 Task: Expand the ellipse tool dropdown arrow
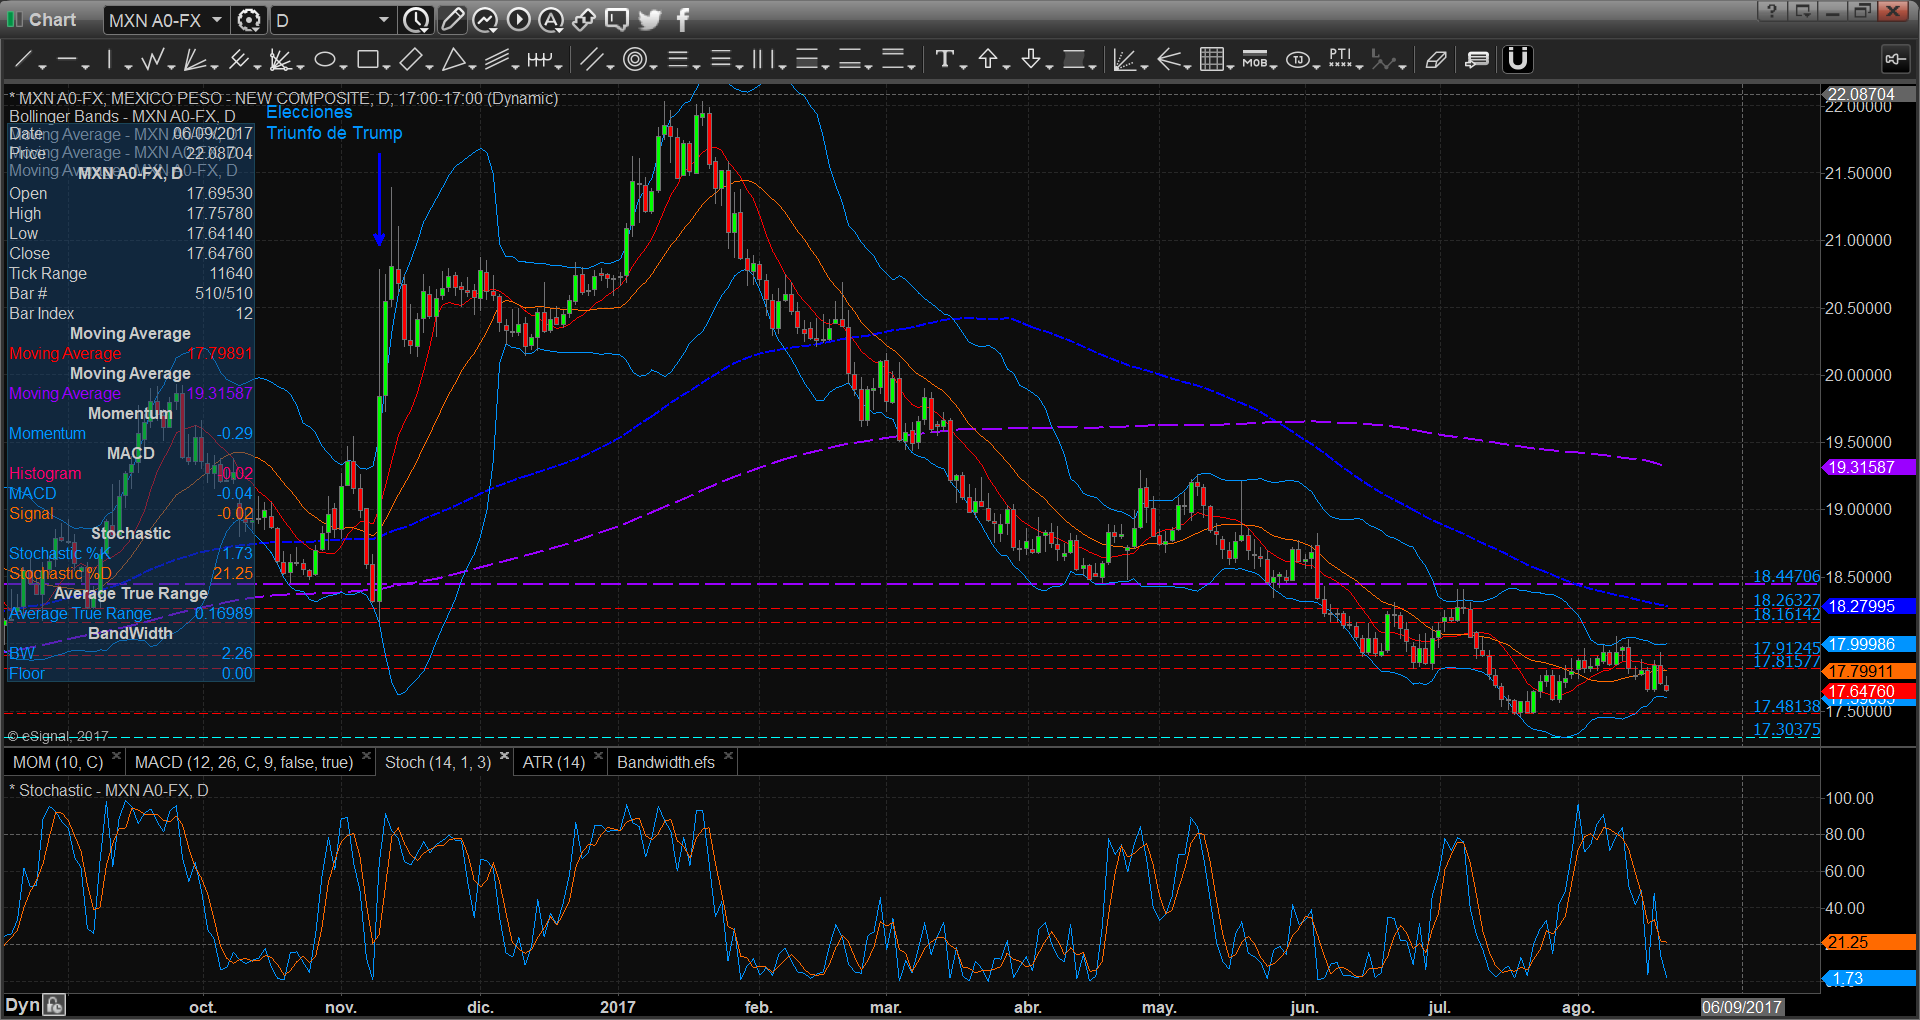coord(343,66)
